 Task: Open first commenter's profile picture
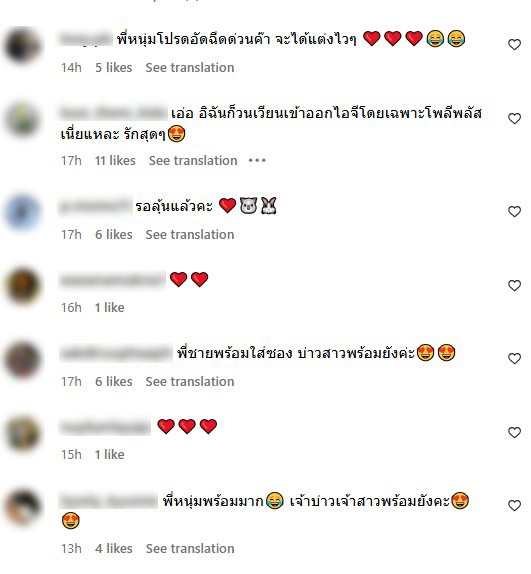click(x=23, y=45)
